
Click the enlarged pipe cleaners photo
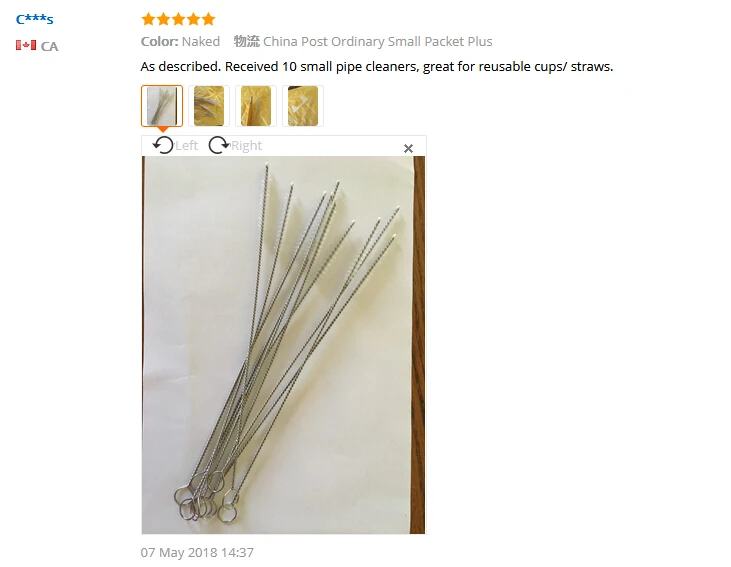(x=283, y=345)
